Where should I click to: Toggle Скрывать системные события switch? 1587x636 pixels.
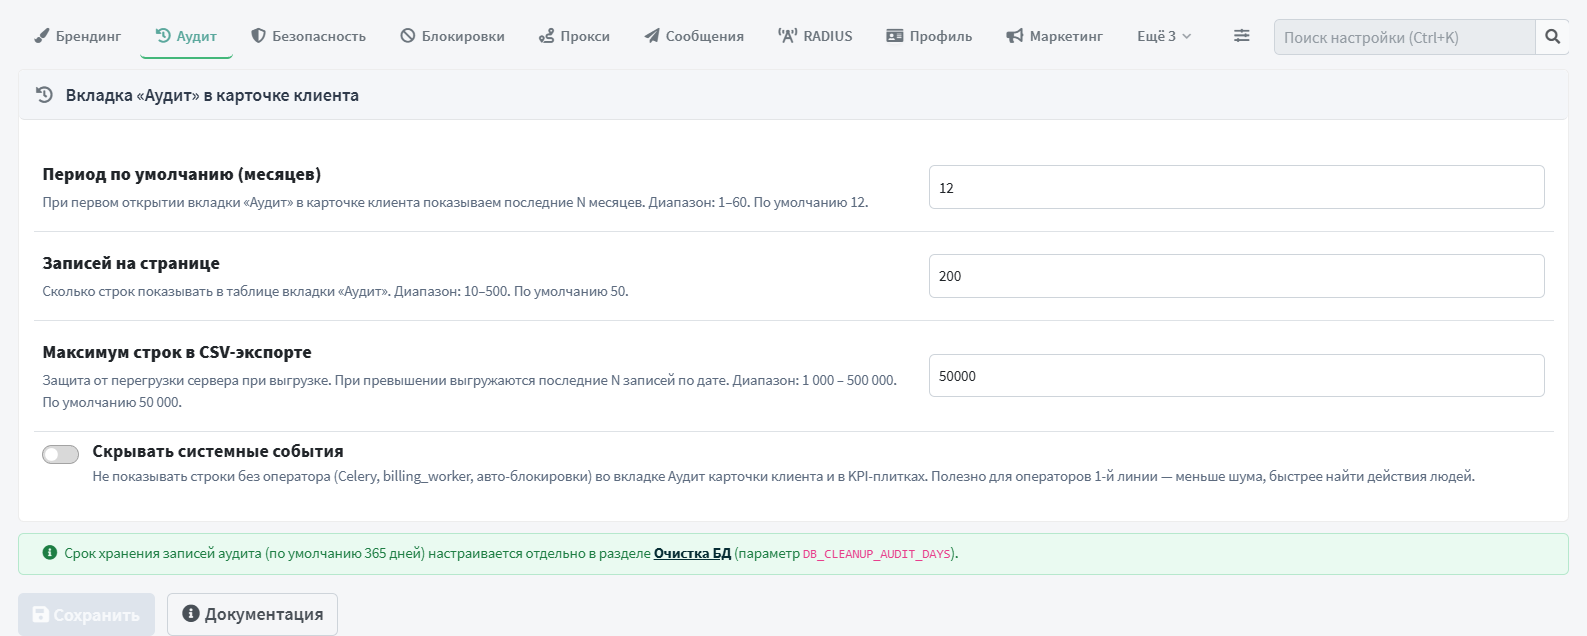tap(60, 454)
